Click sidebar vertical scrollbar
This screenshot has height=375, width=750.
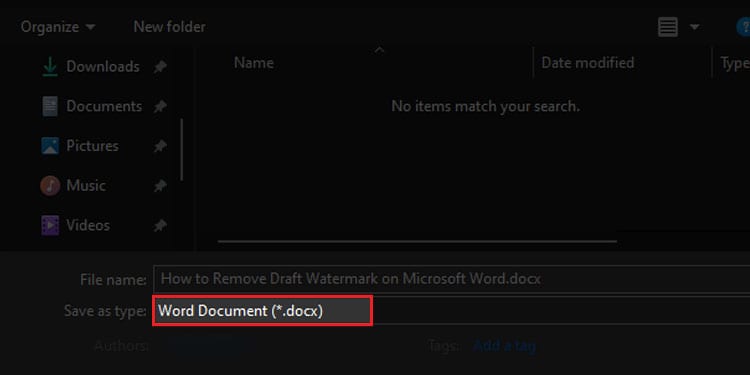pos(182,149)
